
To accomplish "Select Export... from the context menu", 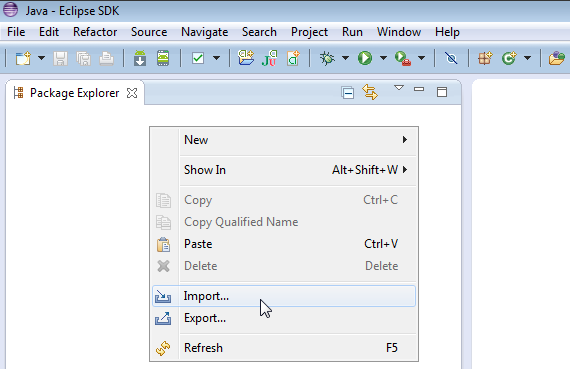I will click(x=284, y=318).
